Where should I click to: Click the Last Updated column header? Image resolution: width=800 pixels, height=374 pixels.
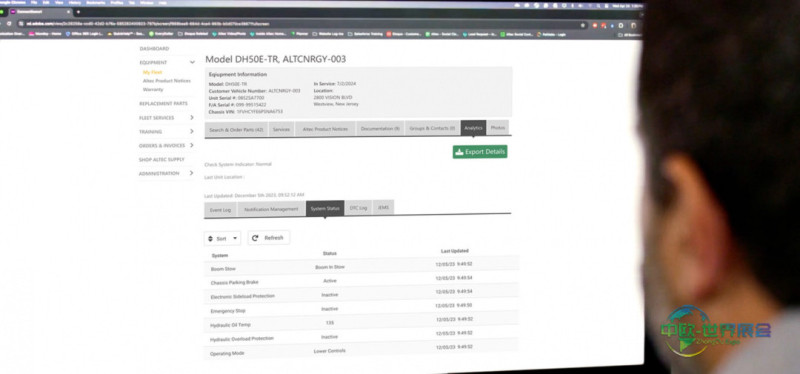pos(455,251)
